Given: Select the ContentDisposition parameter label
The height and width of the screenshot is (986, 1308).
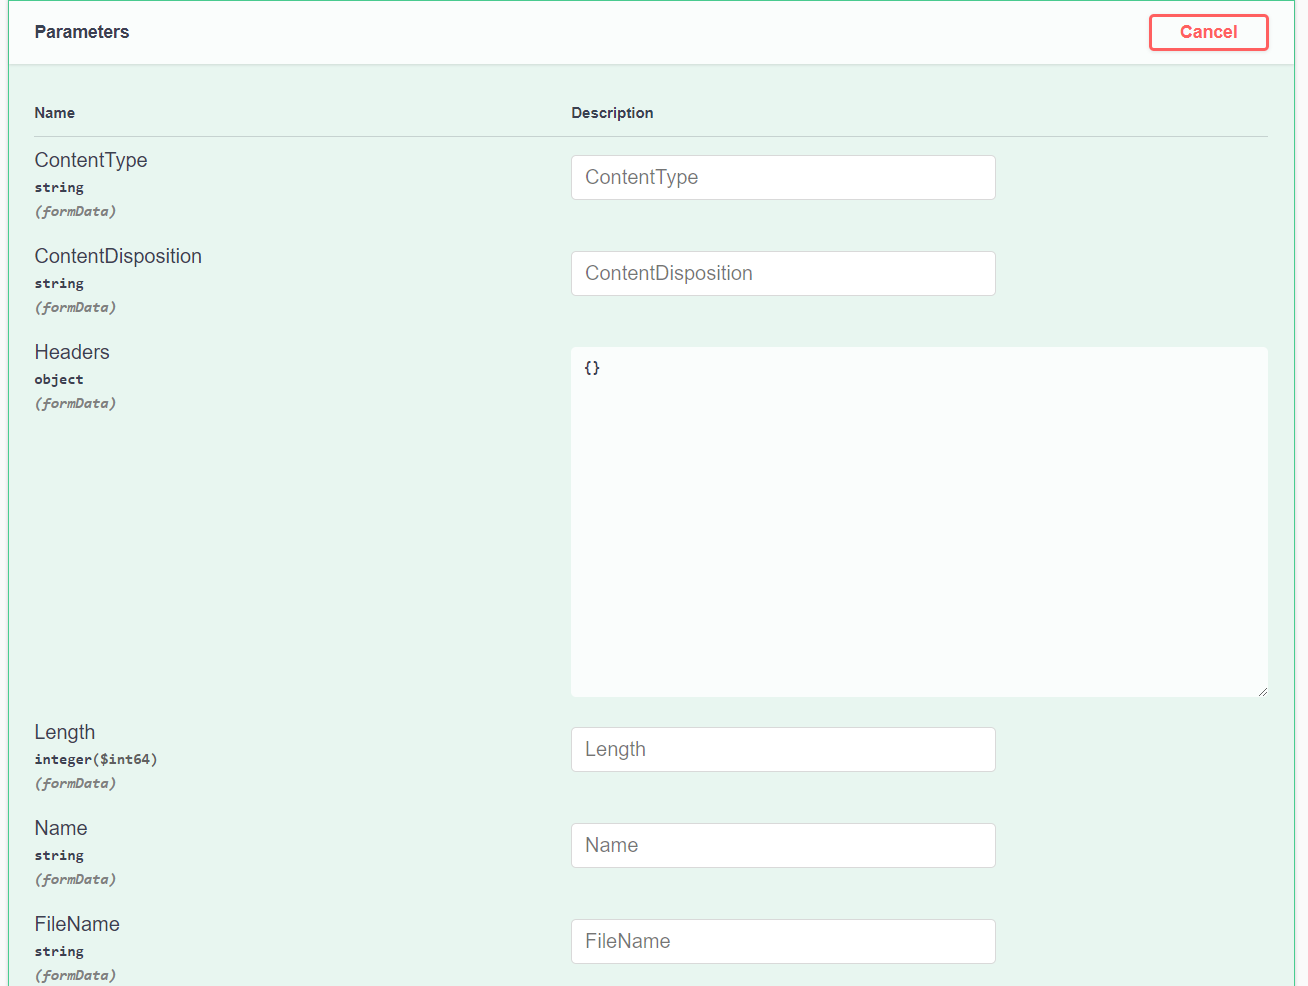Looking at the screenshot, I should click(x=118, y=256).
